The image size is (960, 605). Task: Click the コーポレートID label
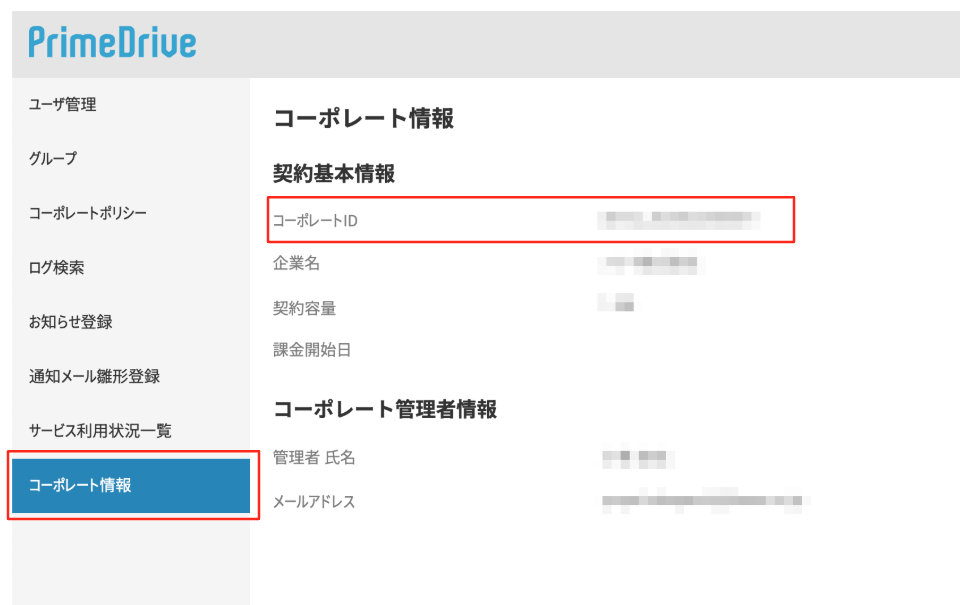315,220
